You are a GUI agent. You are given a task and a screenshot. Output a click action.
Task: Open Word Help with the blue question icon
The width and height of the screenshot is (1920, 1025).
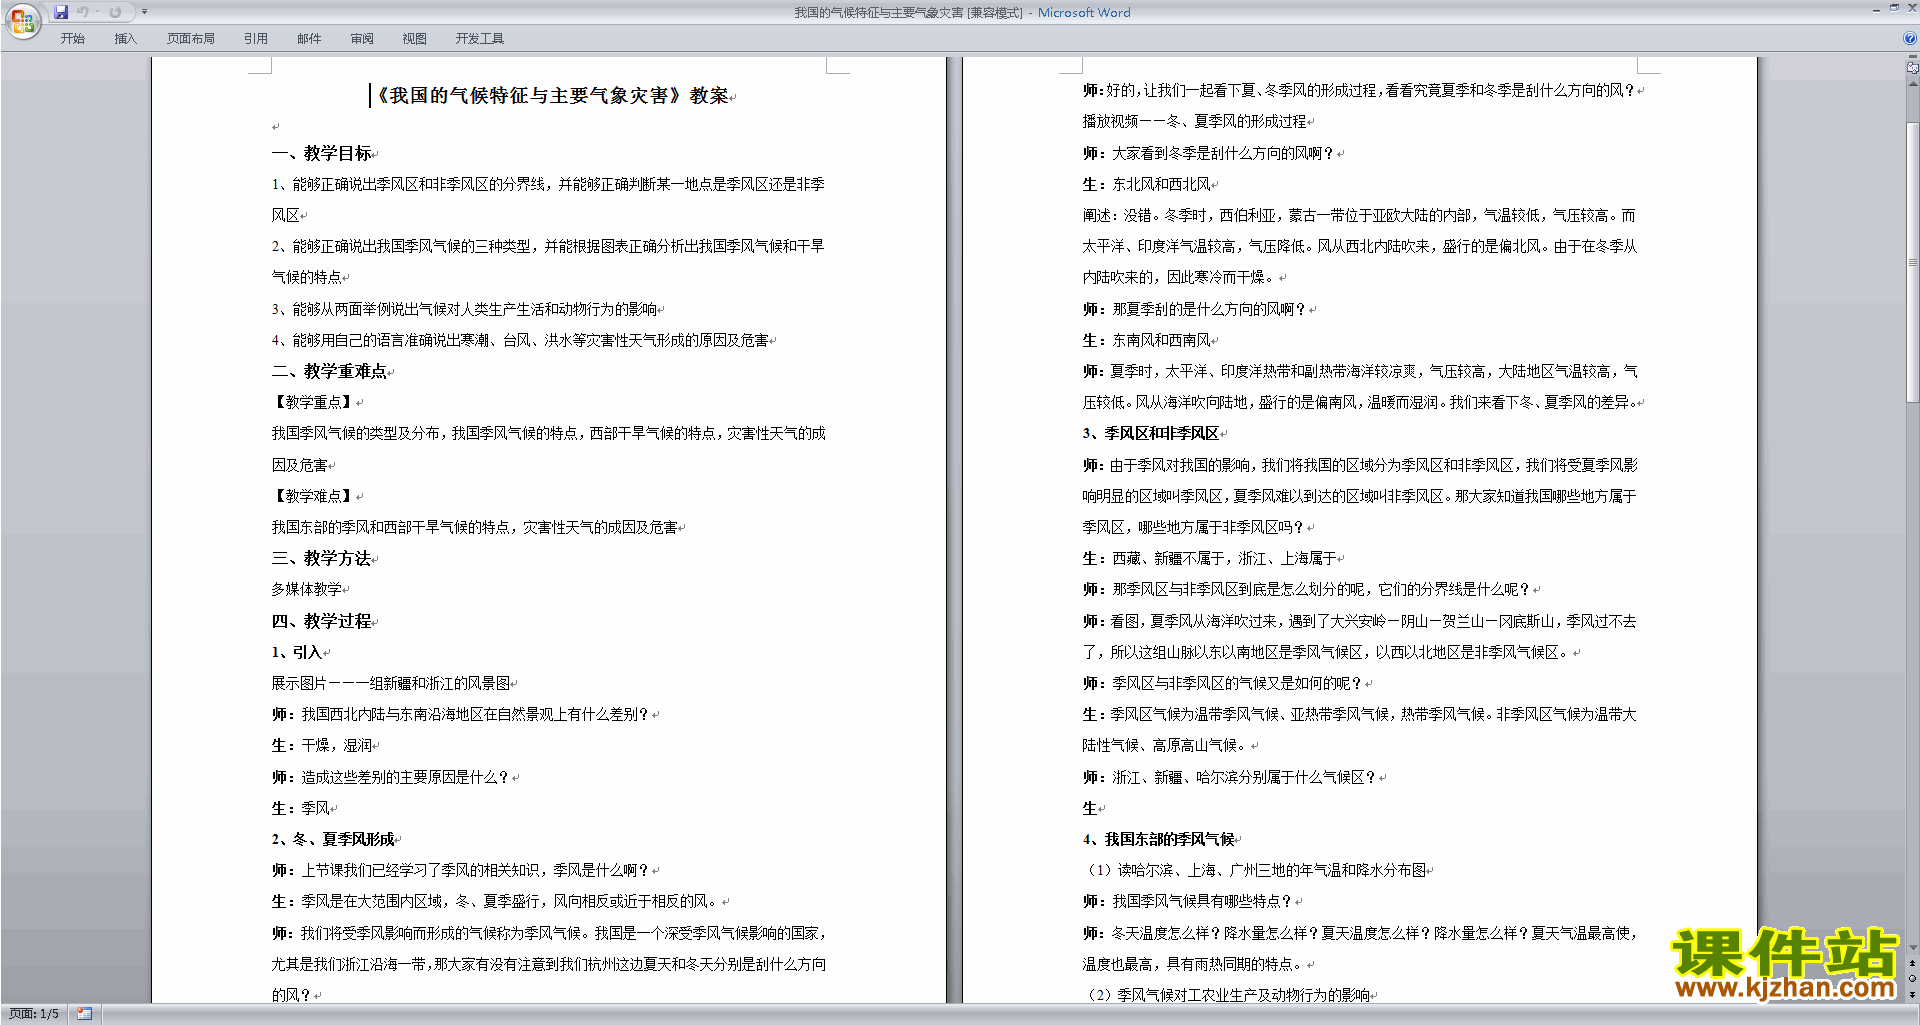click(1910, 38)
